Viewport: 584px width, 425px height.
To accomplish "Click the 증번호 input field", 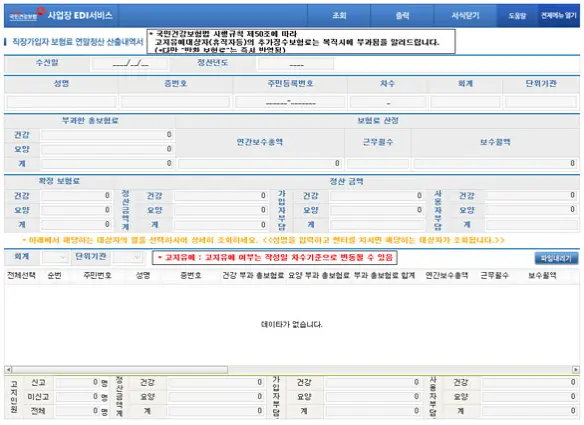I will pyautogui.click(x=175, y=102).
